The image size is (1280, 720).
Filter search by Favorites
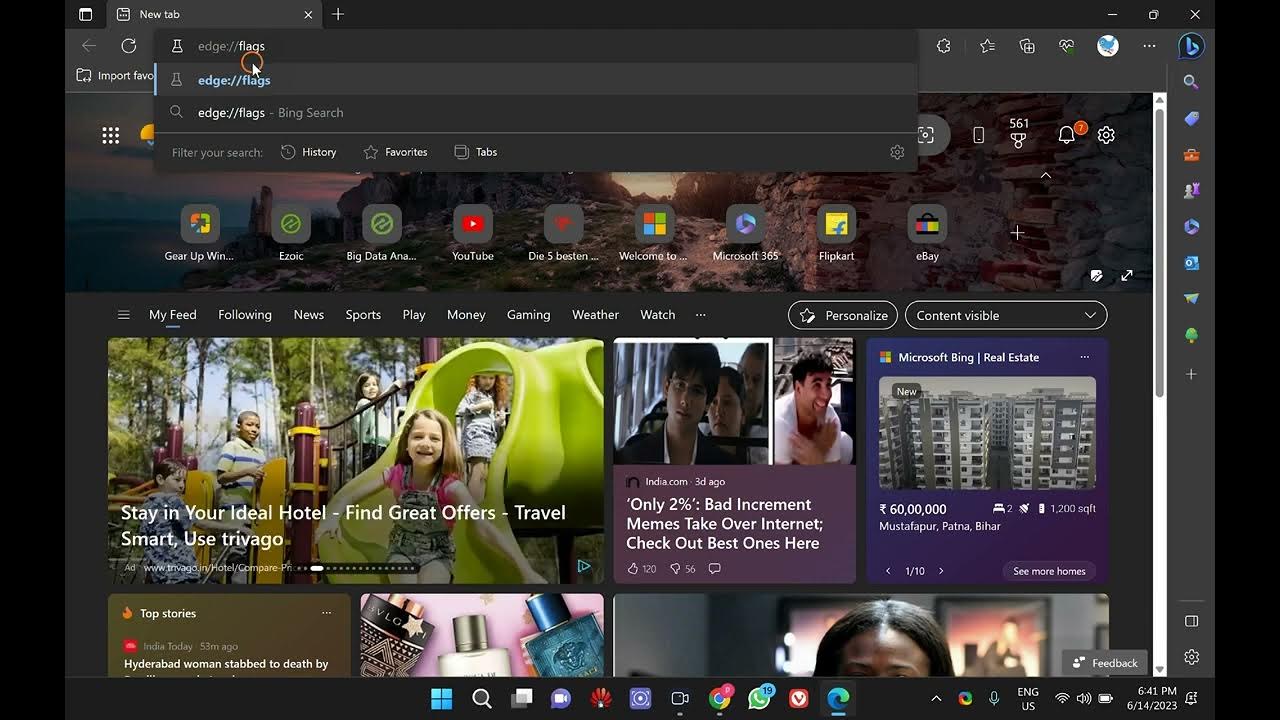tap(395, 152)
